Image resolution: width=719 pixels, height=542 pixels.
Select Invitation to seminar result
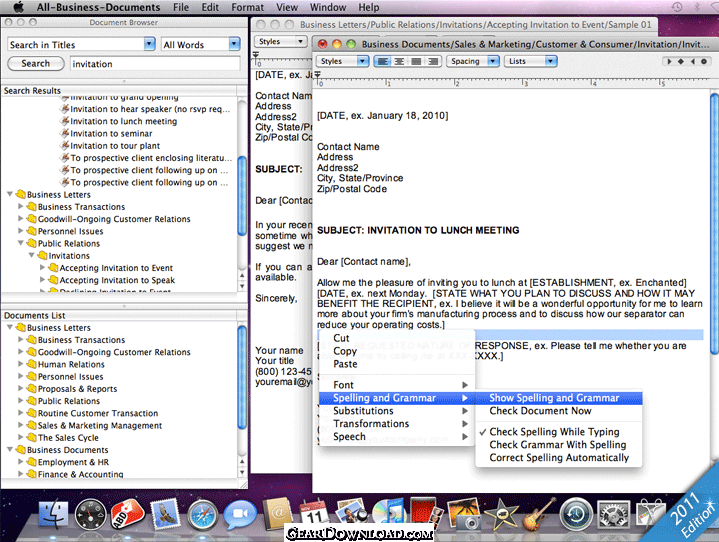click(111, 133)
